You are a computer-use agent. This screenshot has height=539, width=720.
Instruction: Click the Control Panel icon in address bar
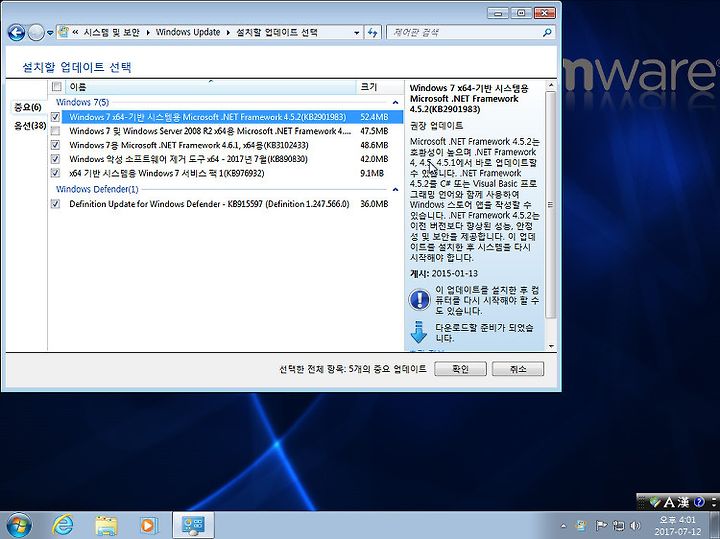[63, 32]
